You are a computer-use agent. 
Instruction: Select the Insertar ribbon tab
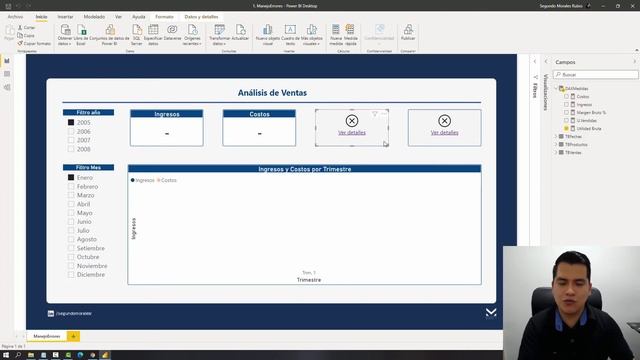[65, 17]
